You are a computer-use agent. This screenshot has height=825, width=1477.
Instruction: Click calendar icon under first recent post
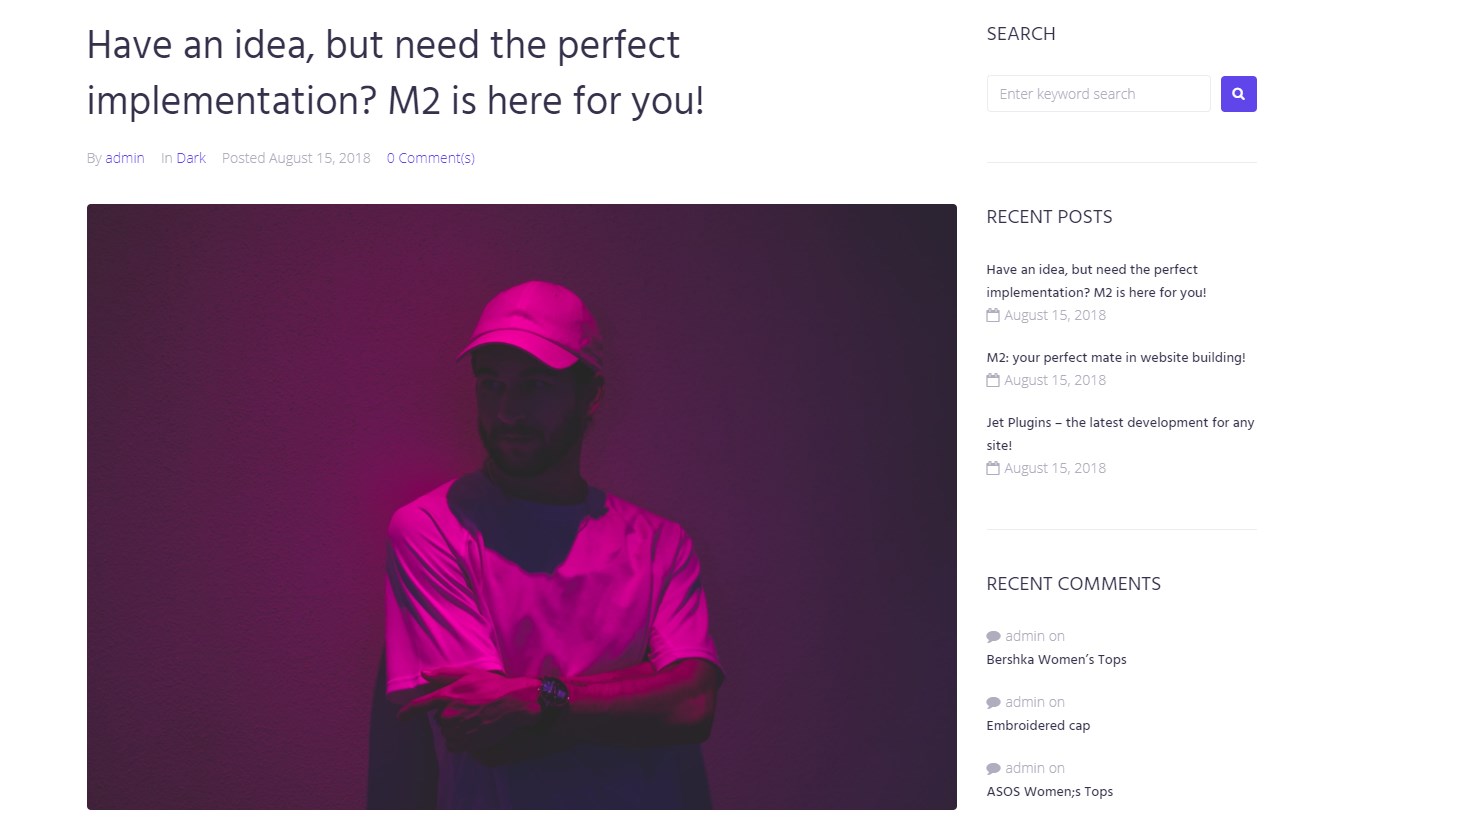click(x=993, y=315)
